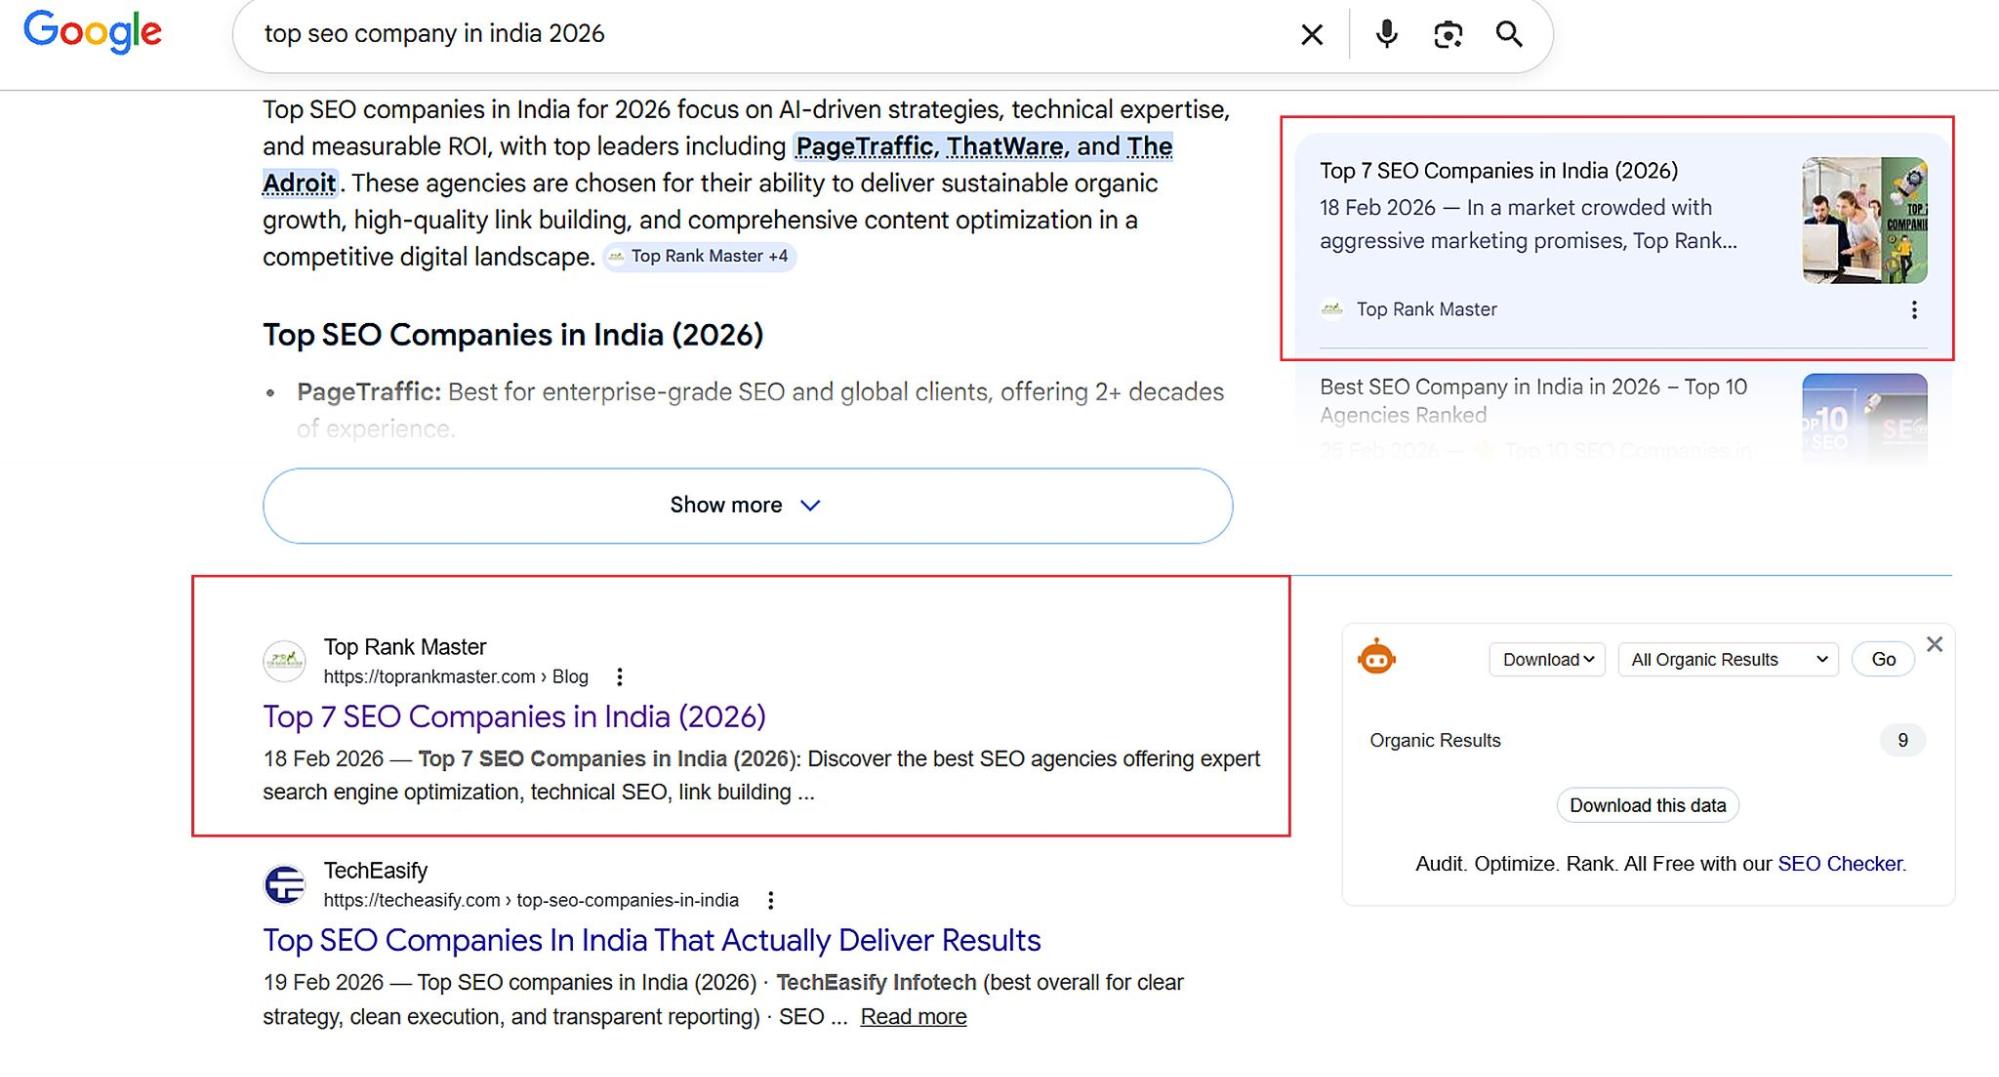Click the Go button in the extension panel
Screen dimensions: 1999x1077
point(1882,659)
